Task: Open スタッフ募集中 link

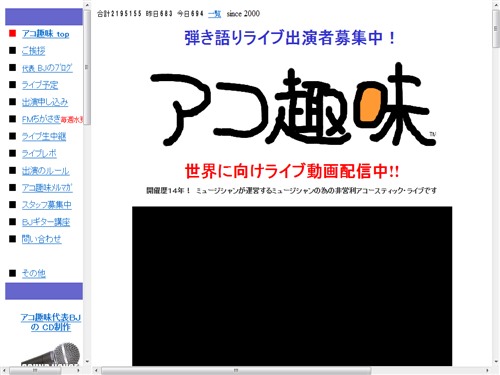Action: 47,205
